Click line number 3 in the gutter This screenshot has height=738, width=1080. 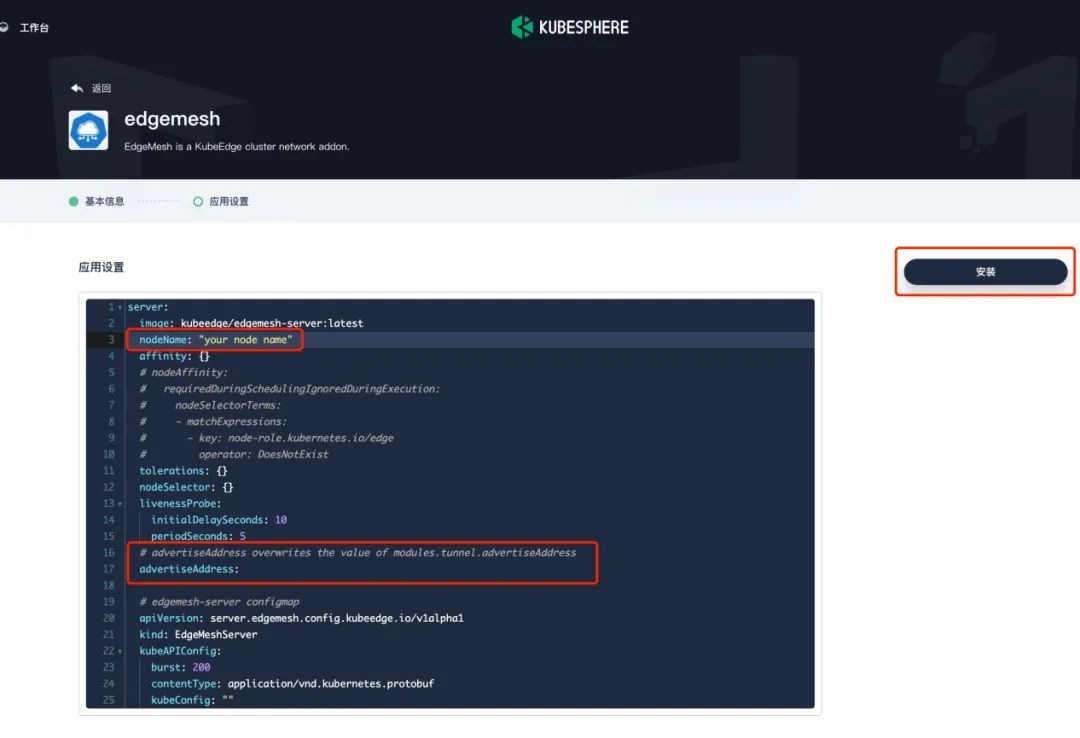(111, 340)
